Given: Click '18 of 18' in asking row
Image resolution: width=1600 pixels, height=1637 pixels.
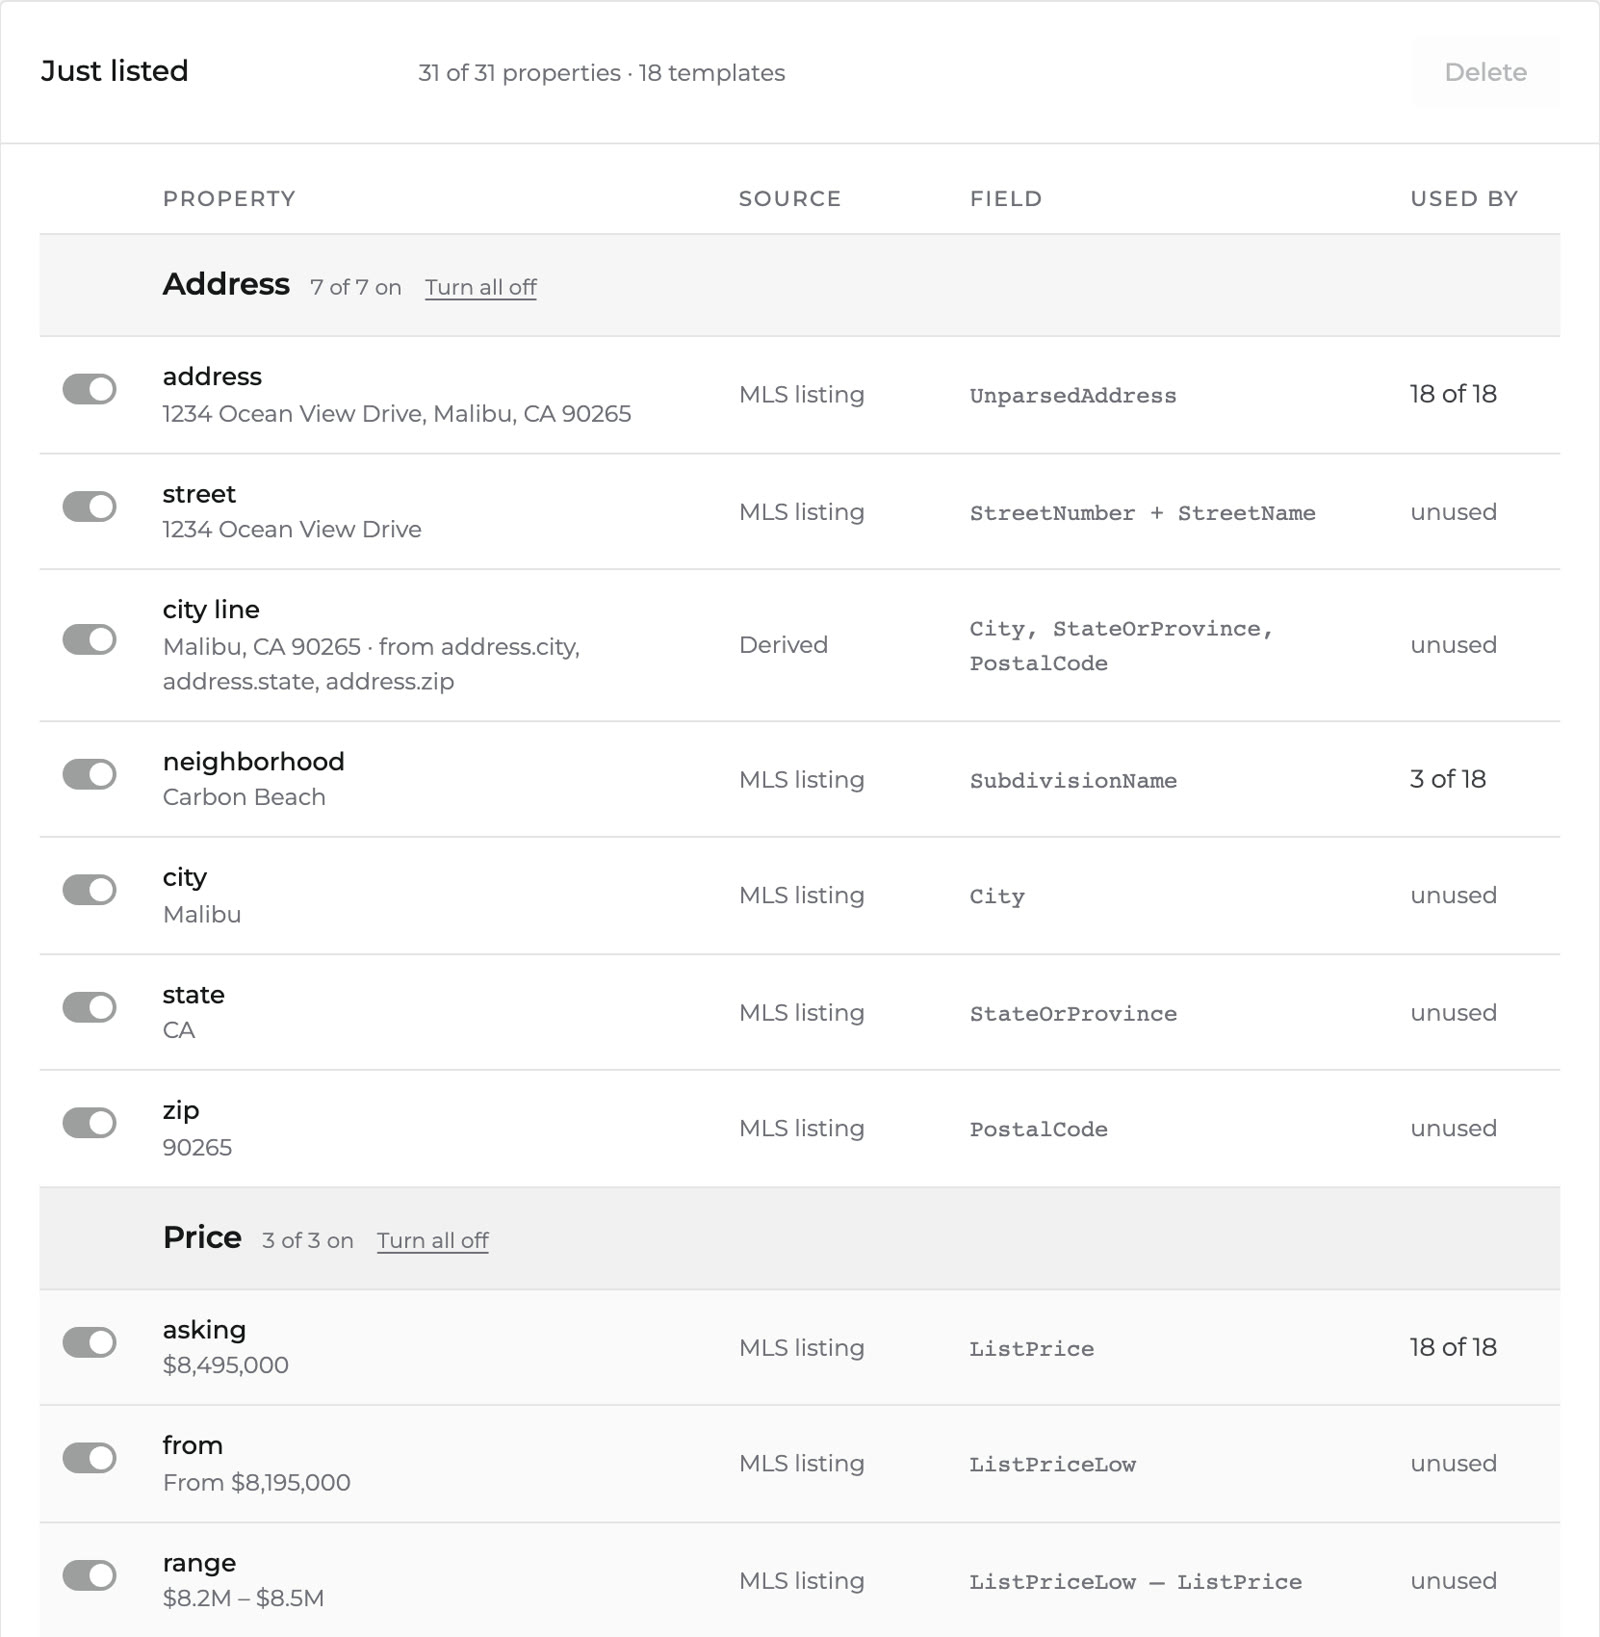Looking at the screenshot, I should pyautogui.click(x=1453, y=1347).
